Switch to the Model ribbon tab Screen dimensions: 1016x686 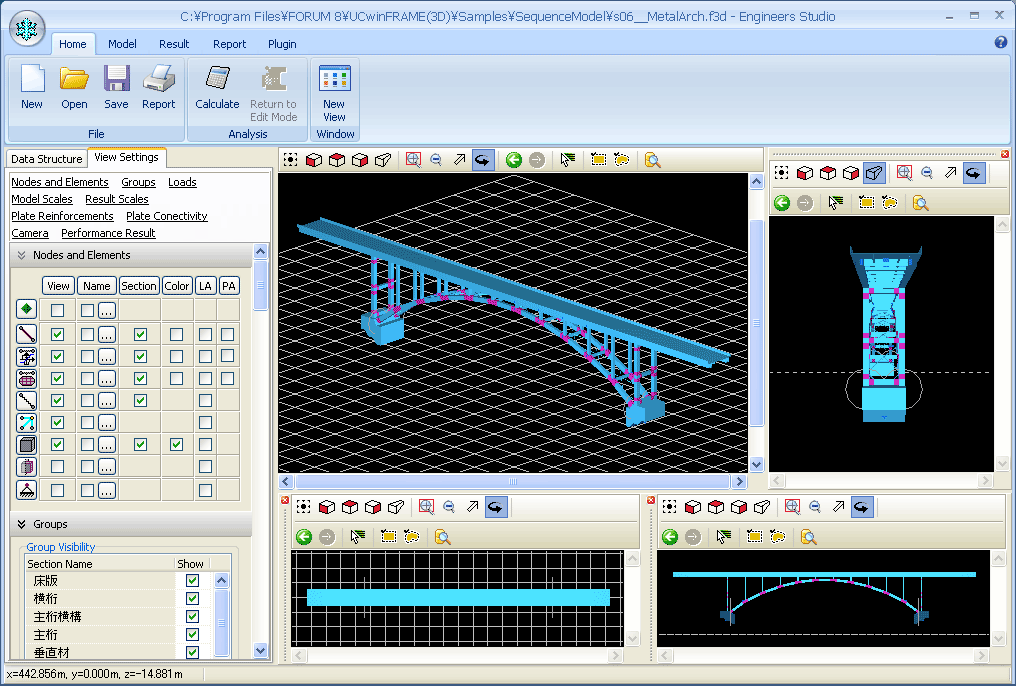pyautogui.click(x=122, y=44)
